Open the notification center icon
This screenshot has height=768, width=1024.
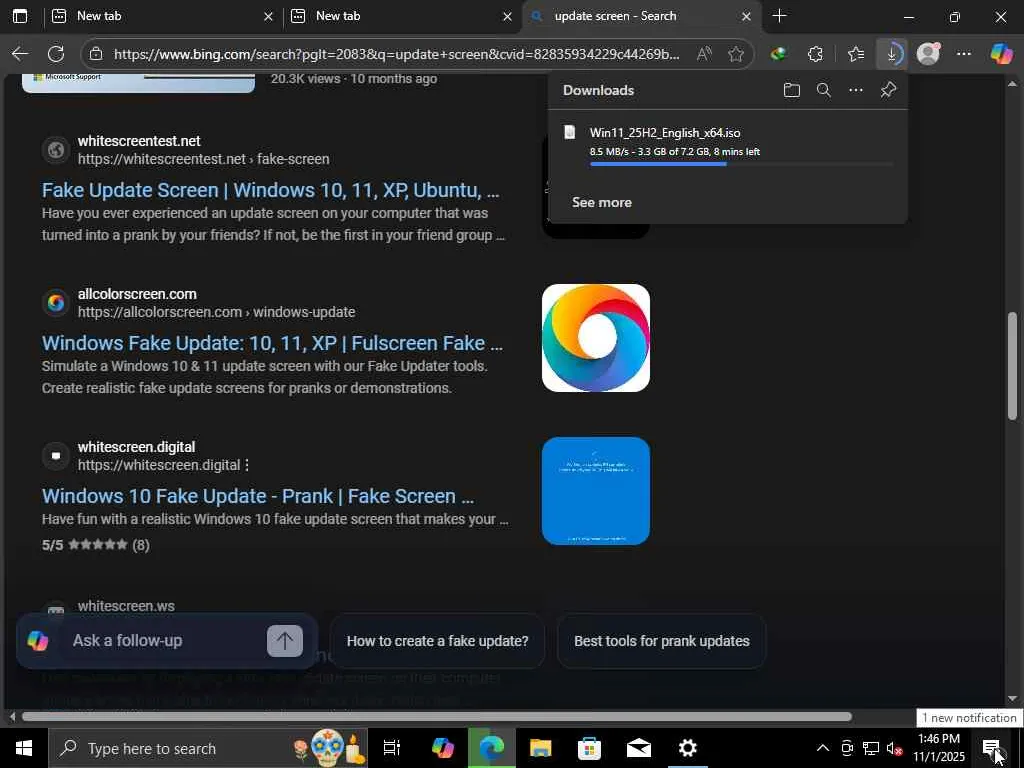tap(991, 748)
